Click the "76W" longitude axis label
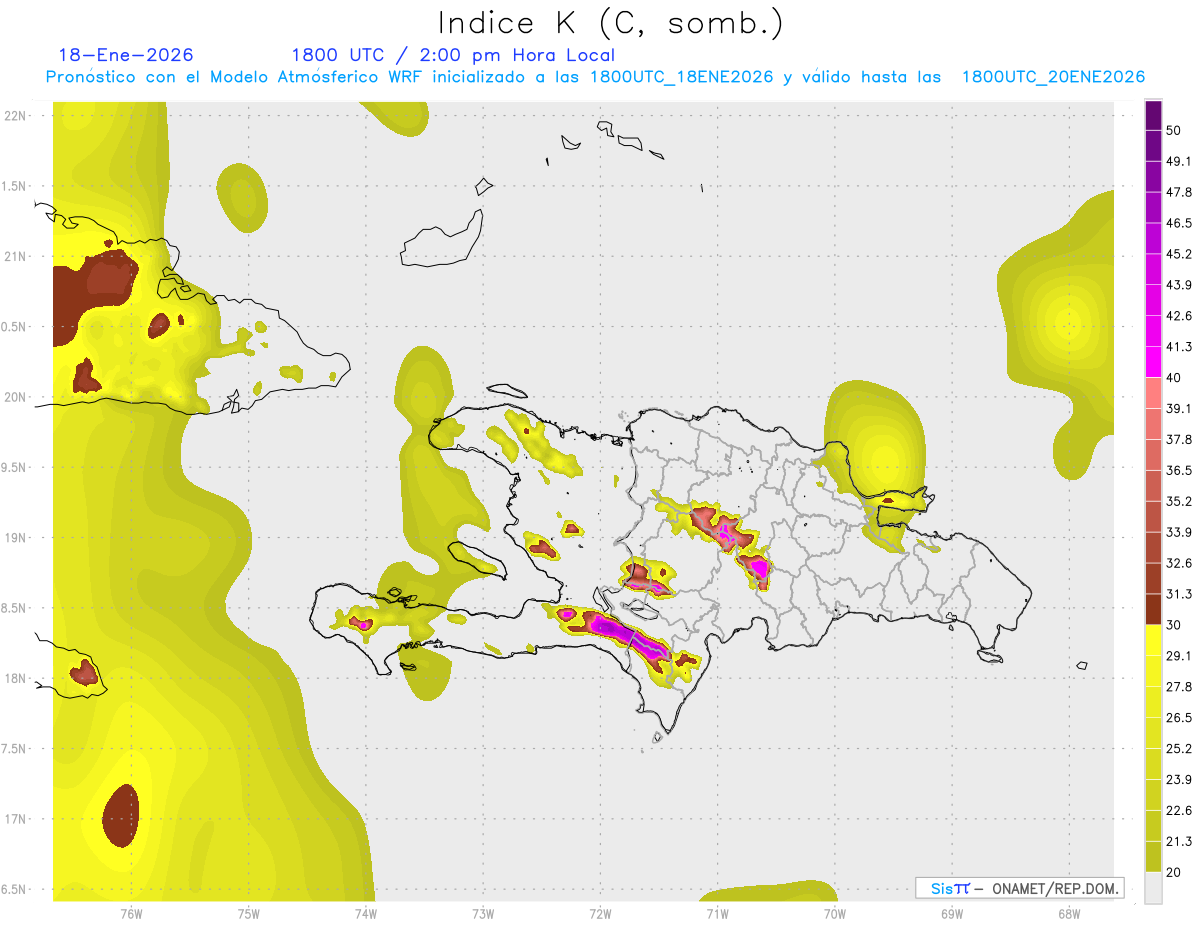This screenshot has width=1200, height=927. coord(132,914)
